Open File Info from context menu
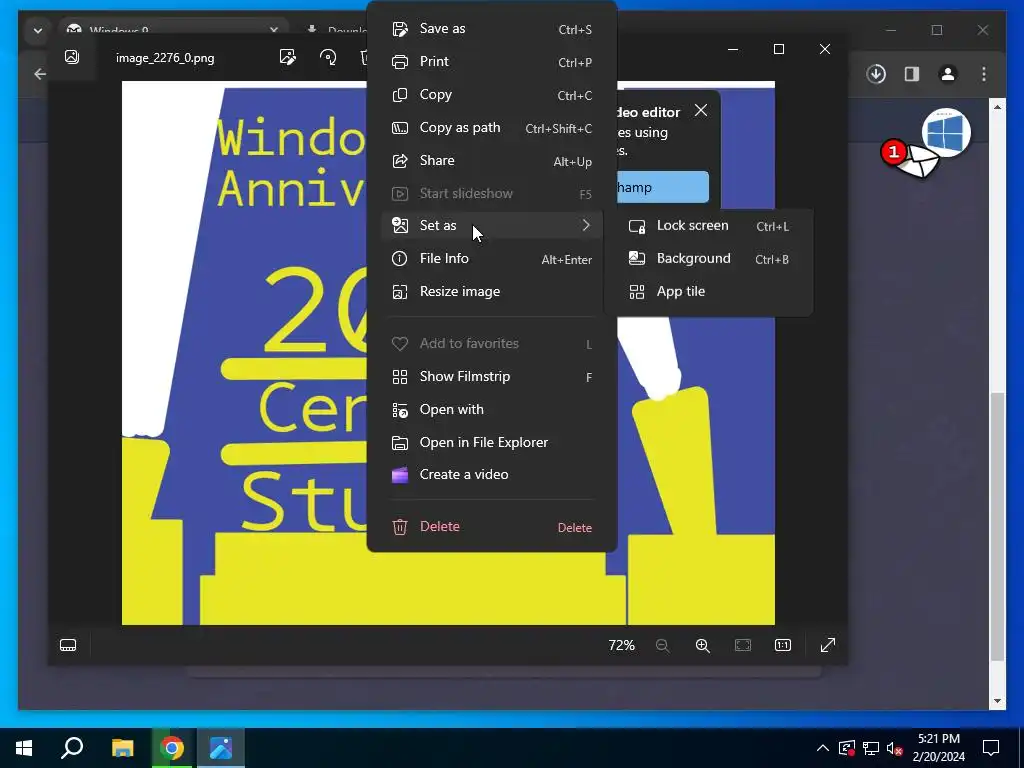 tap(492, 259)
